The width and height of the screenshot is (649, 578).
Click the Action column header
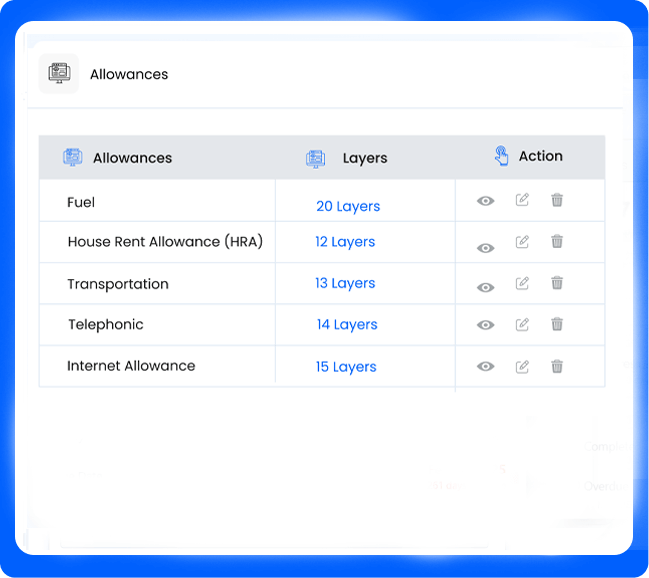[540, 156]
